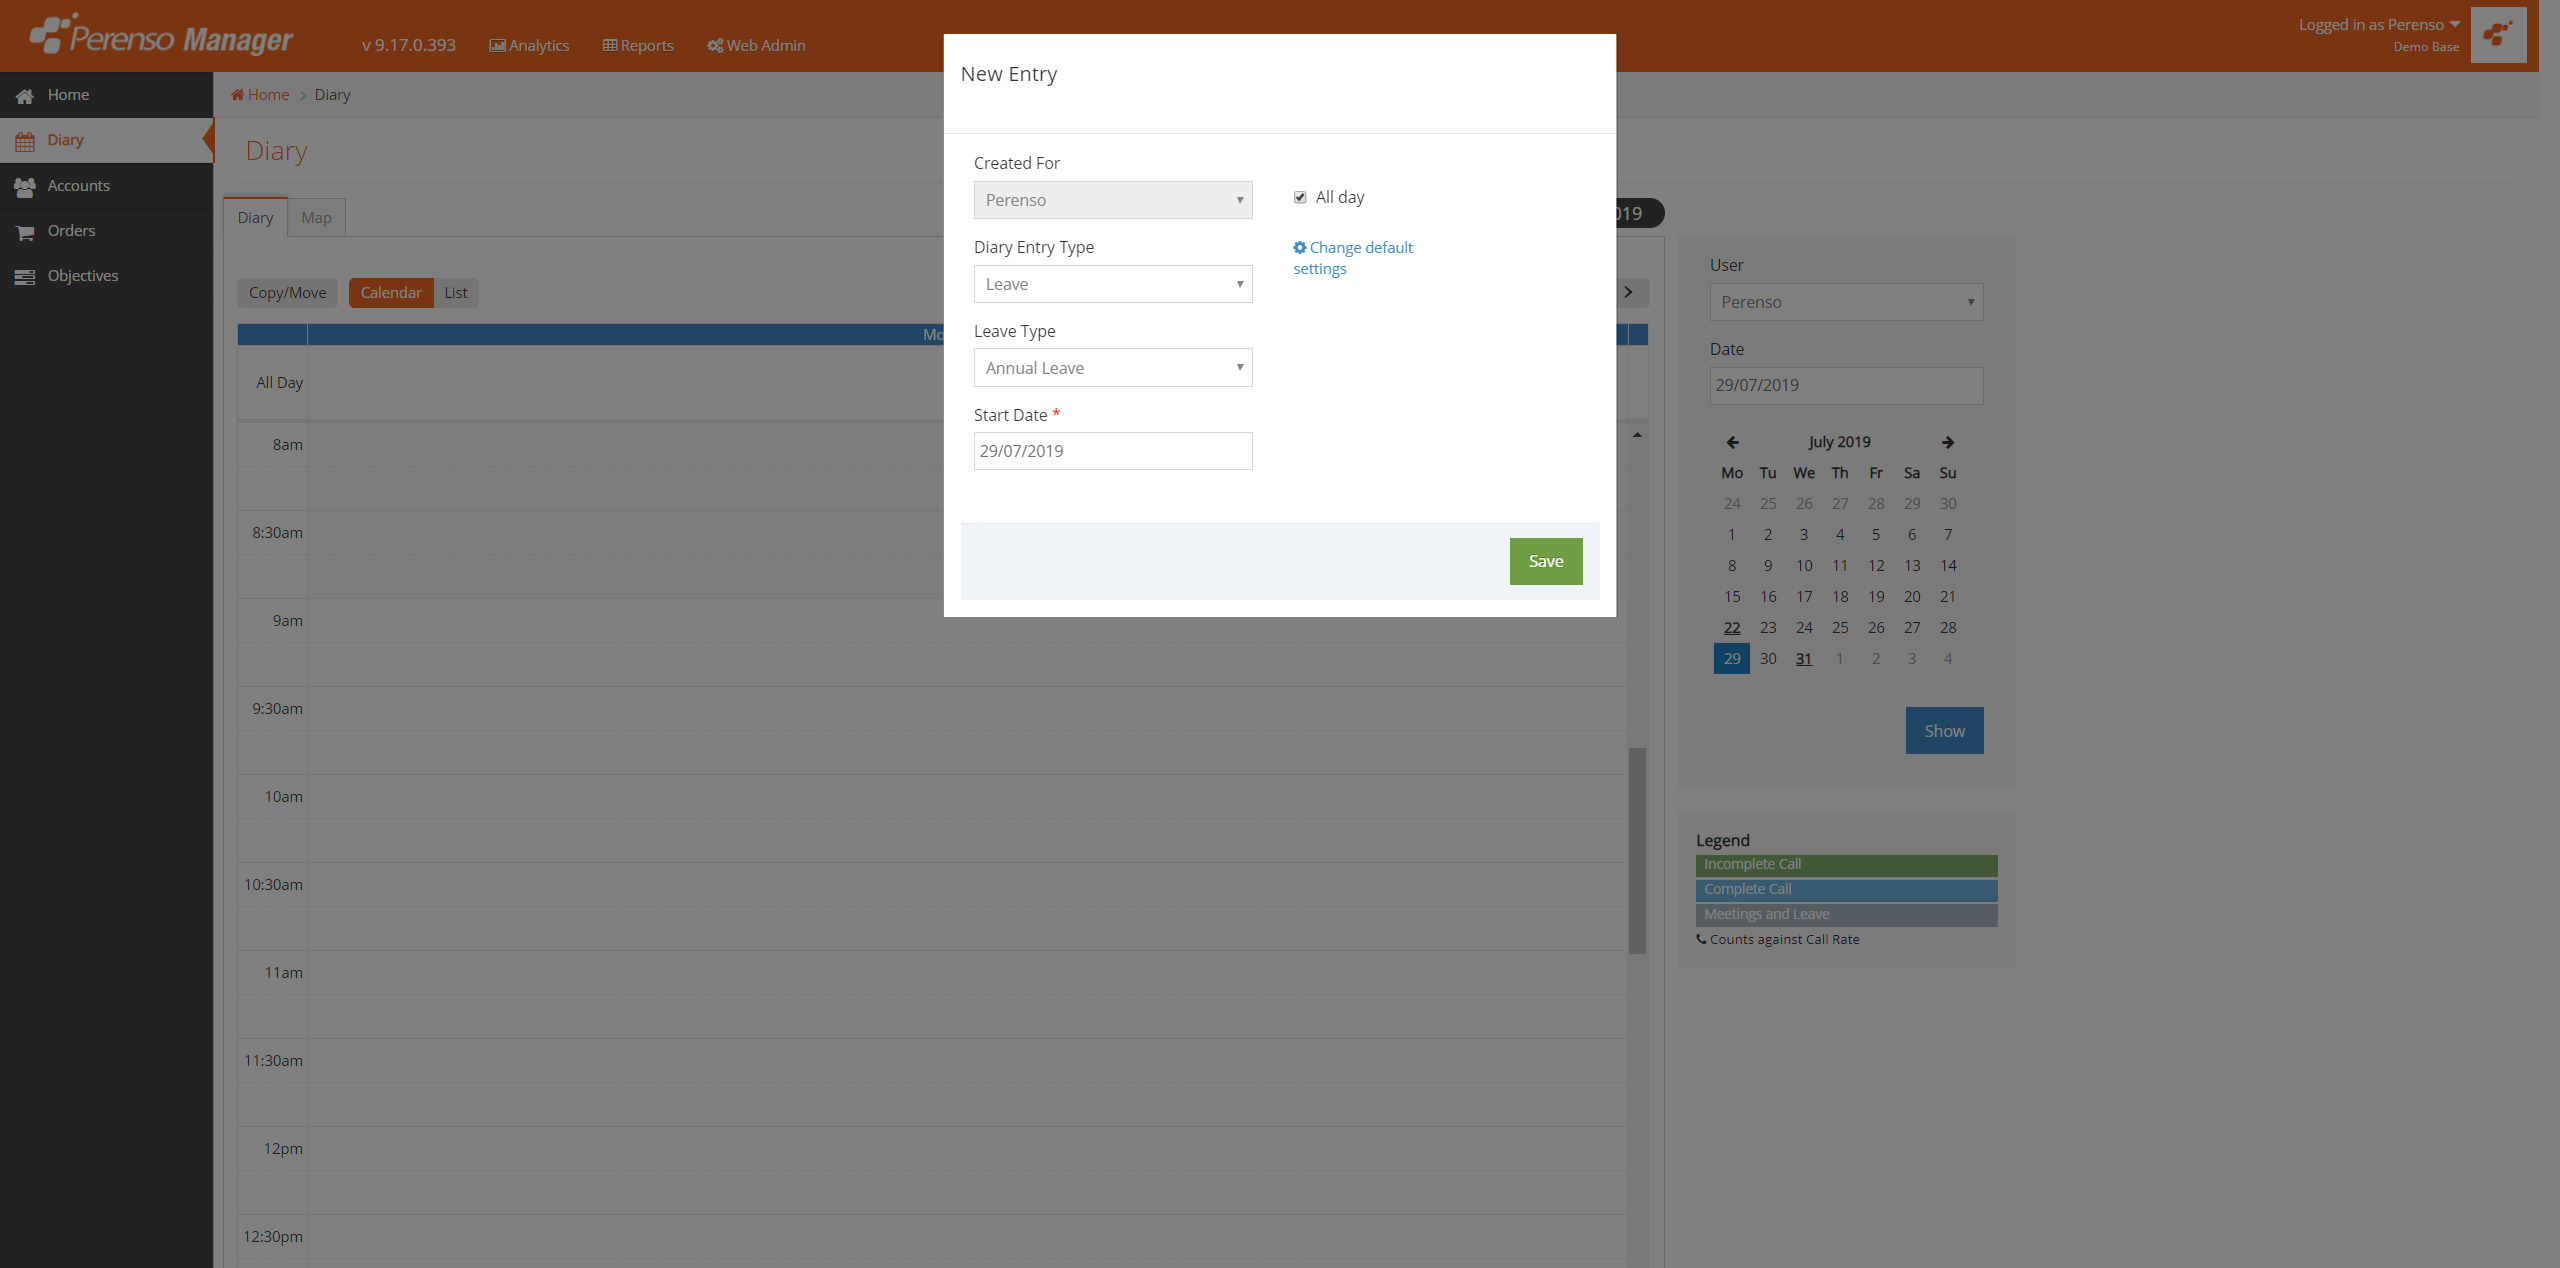Go to previous month in mini calendar
2560x1268 pixels.
1732,442
